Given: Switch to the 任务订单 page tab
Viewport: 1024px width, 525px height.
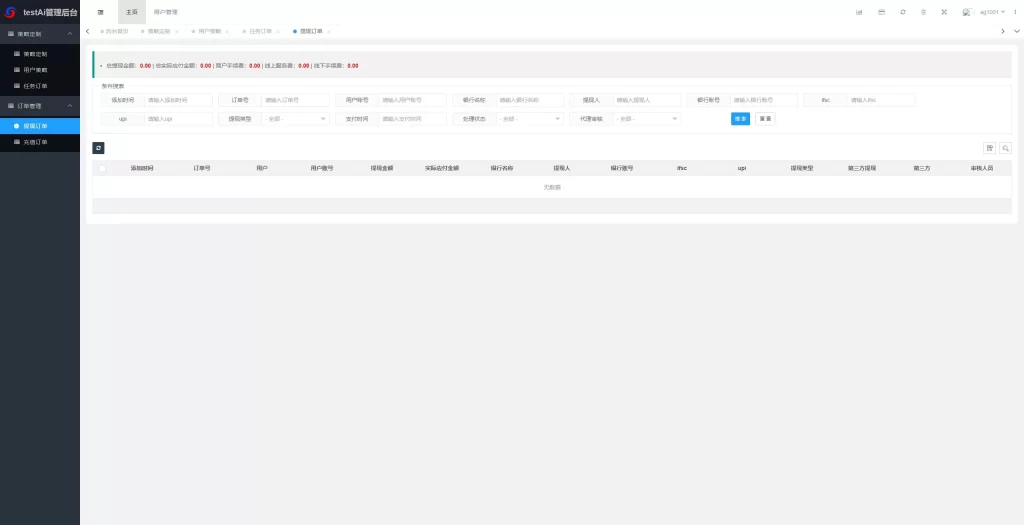Looking at the screenshot, I should coord(261,31).
